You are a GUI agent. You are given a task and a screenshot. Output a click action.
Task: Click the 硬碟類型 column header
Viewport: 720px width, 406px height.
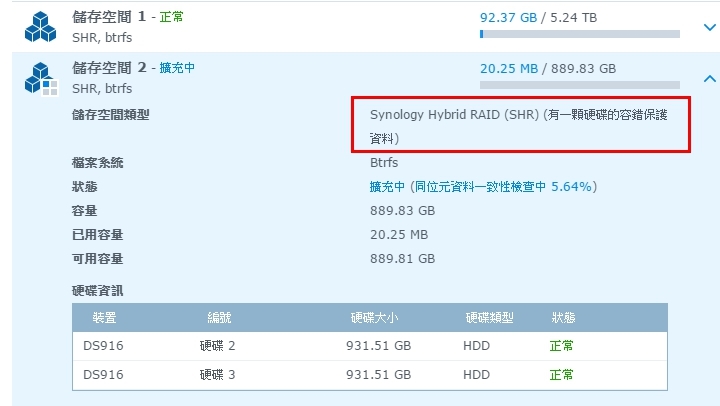489,318
